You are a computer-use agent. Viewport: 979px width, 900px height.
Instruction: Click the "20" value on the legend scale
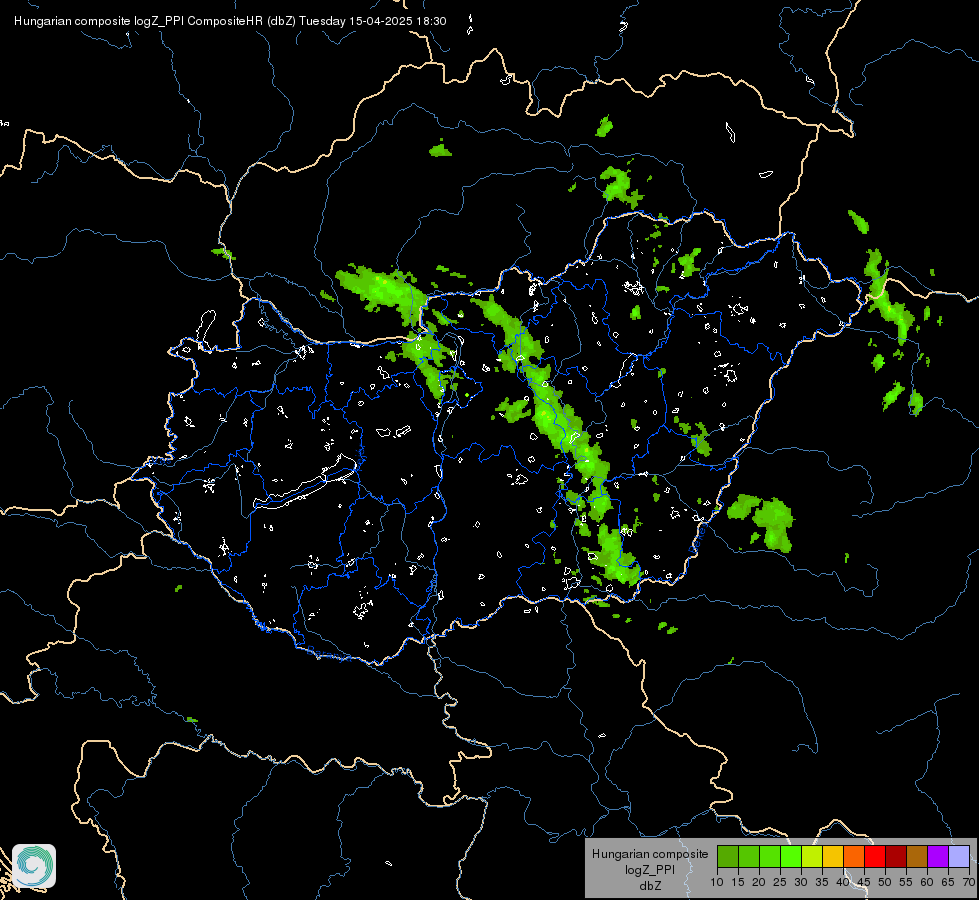click(759, 883)
